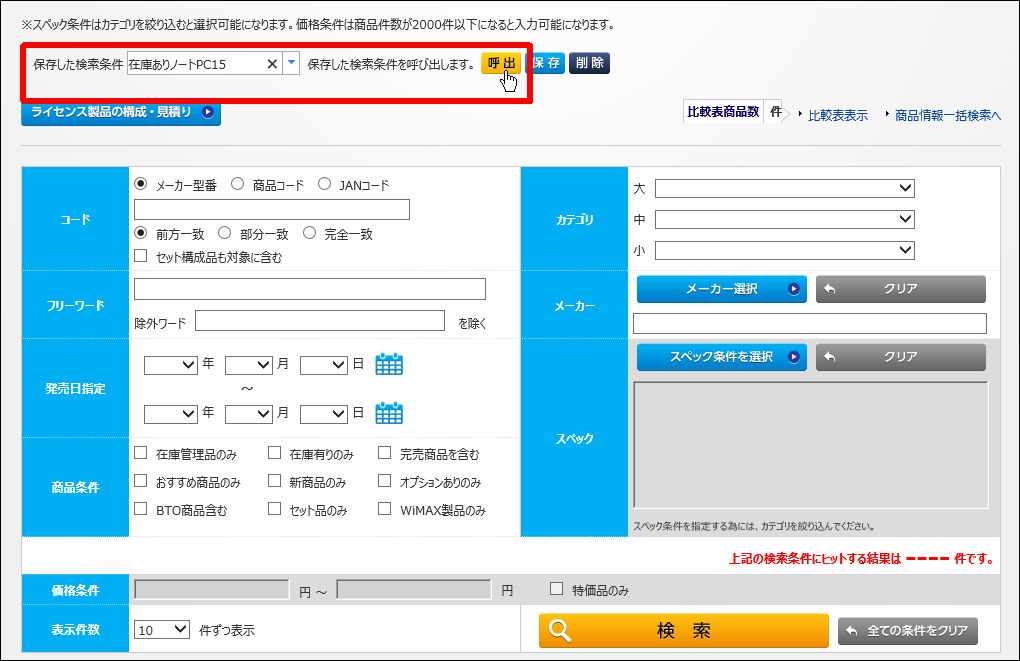Select 部分一致 partial match option
Viewport: 1020px width, 661px height.
[225, 233]
